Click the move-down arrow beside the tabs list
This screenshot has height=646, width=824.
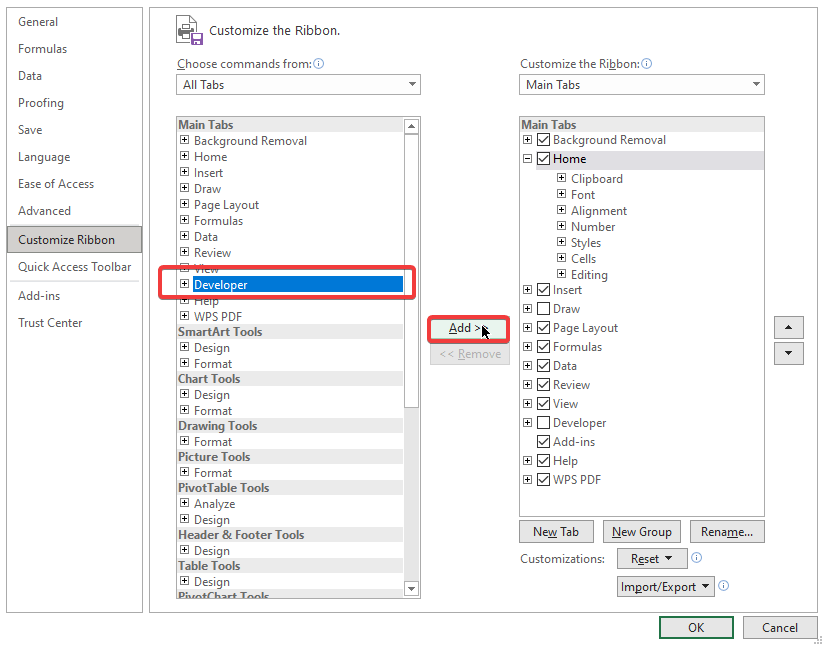[x=789, y=353]
